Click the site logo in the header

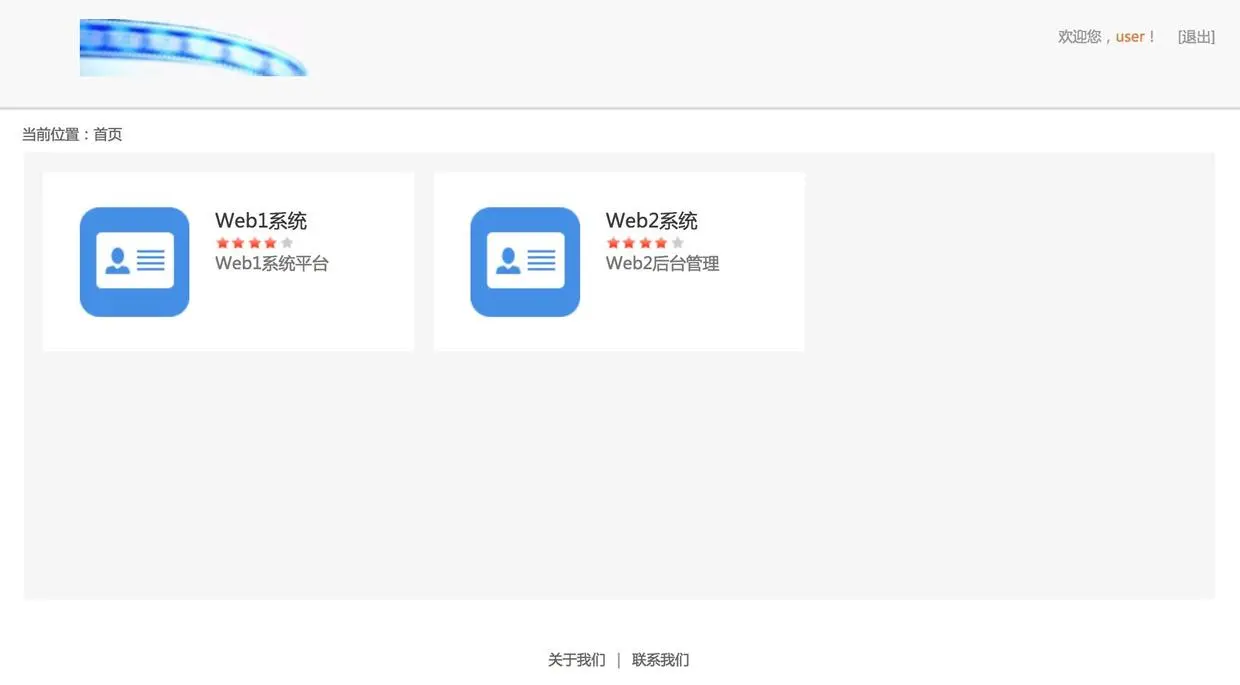click(x=193, y=46)
